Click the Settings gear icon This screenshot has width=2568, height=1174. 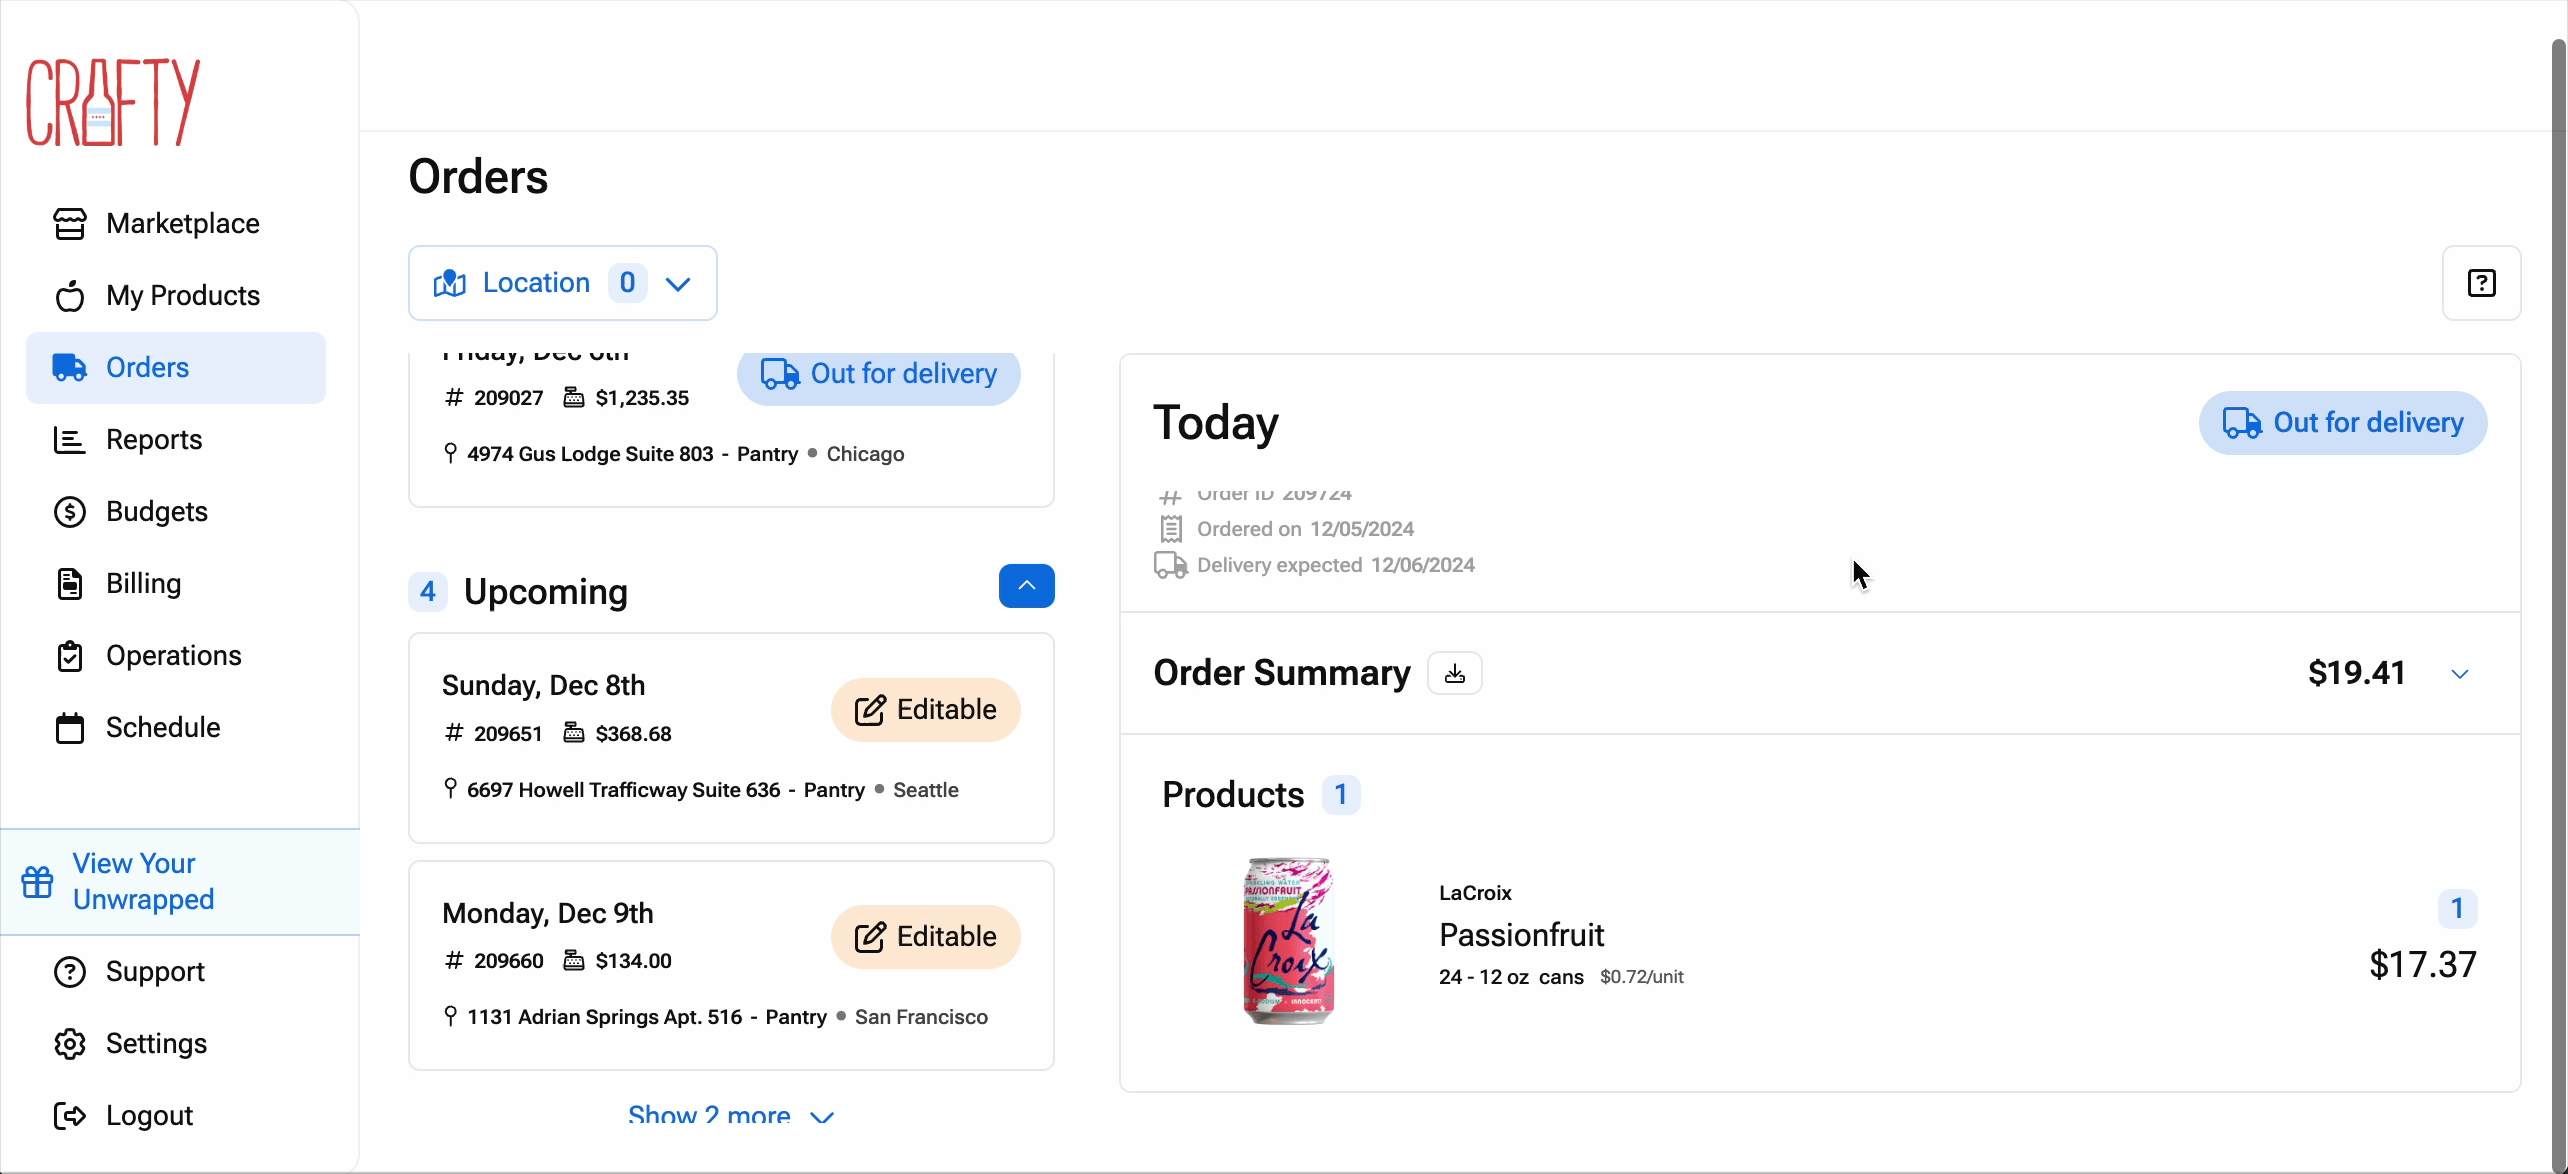(x=69, y=1044)
